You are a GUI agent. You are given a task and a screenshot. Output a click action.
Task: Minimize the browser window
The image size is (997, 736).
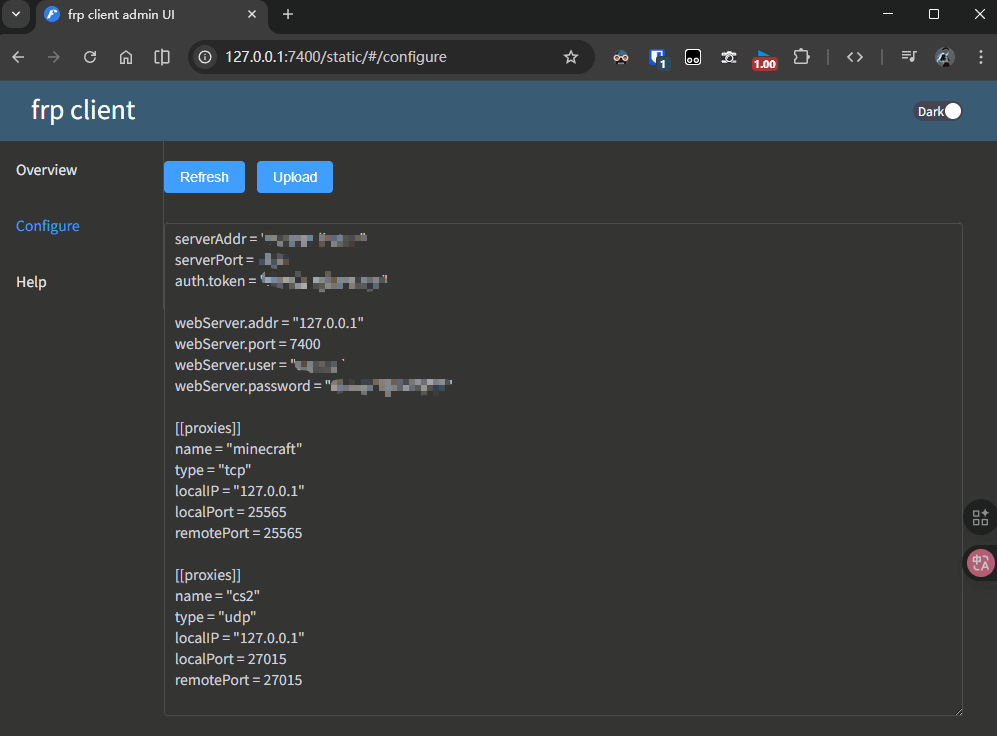pos(888,14)
